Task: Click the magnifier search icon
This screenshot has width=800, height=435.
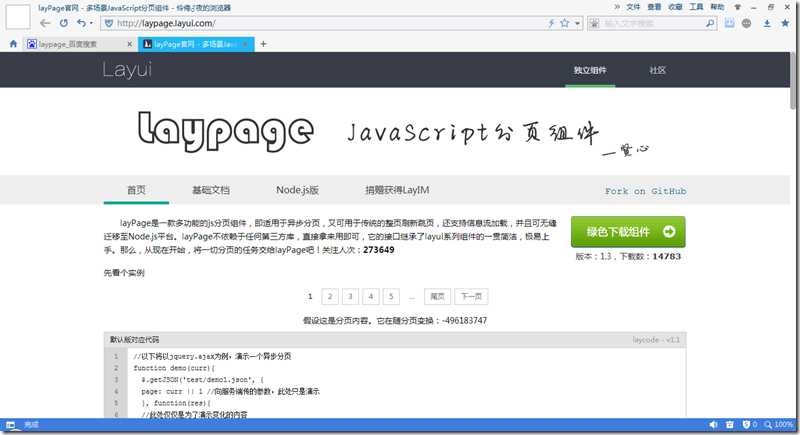Action: [710, 23]
